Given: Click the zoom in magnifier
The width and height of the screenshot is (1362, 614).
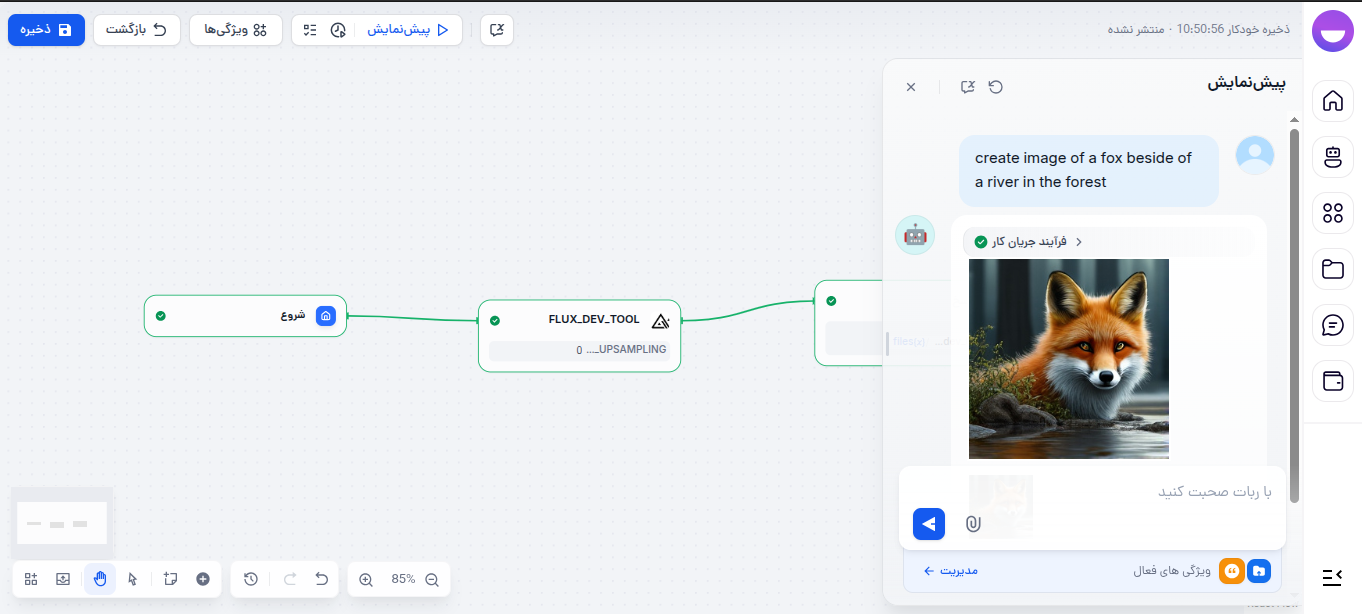Looking at the screenshot, I should 366,579.
